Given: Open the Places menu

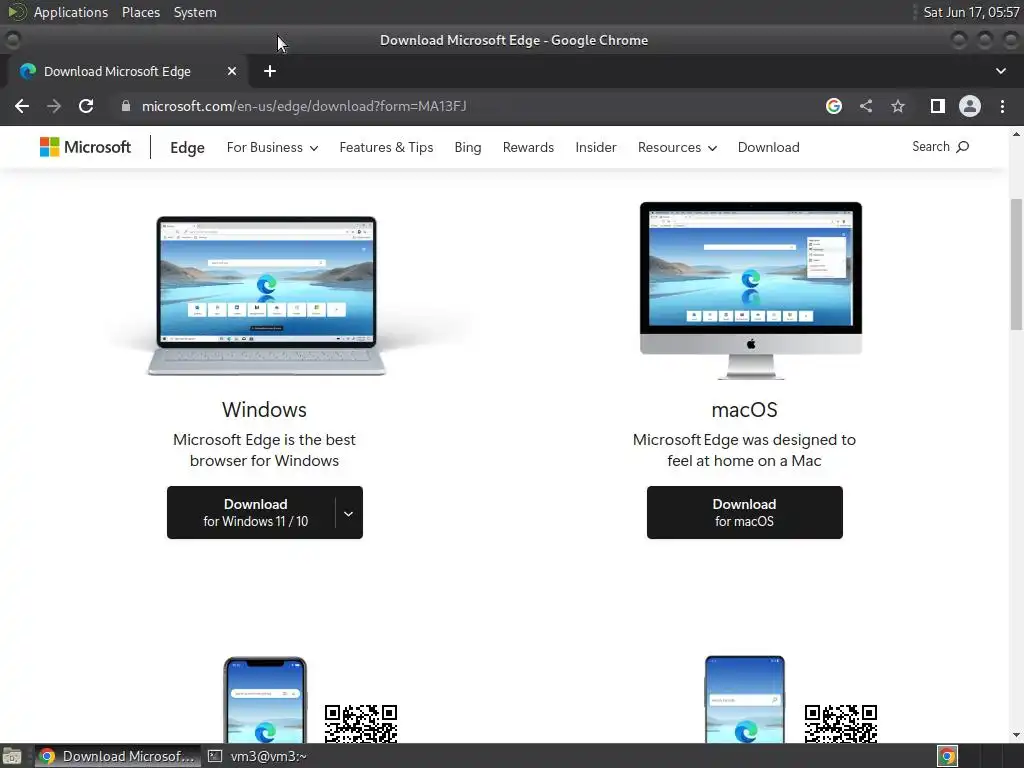Looking at the screenshot, I should tap(140, 12).
